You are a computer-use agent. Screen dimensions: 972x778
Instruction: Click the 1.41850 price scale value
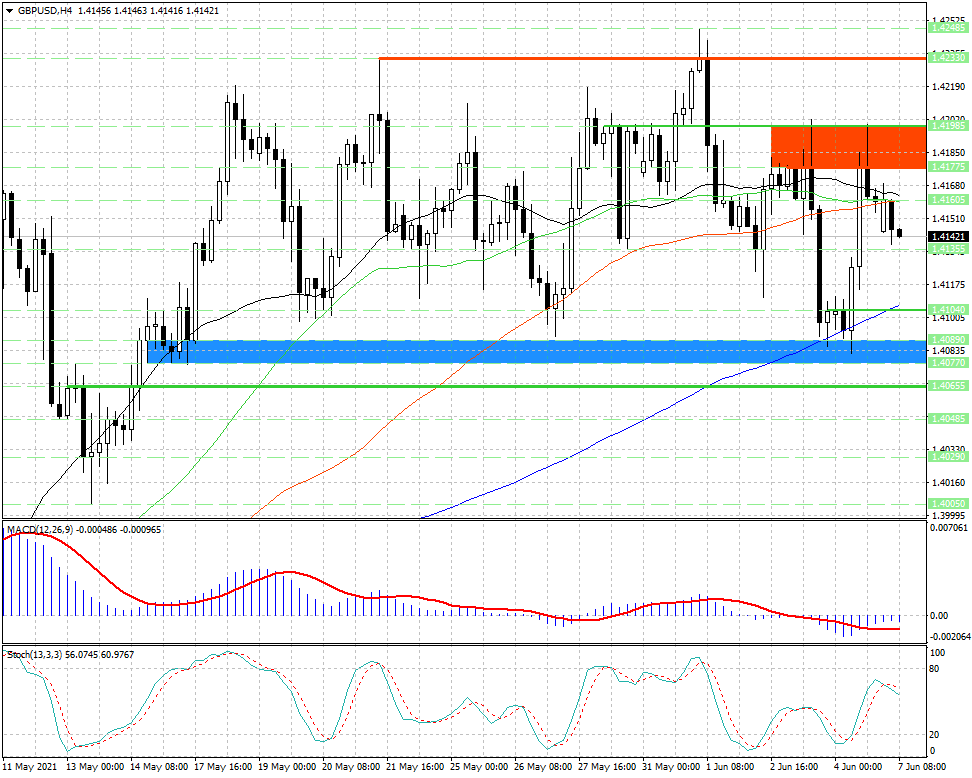(948, 153)
